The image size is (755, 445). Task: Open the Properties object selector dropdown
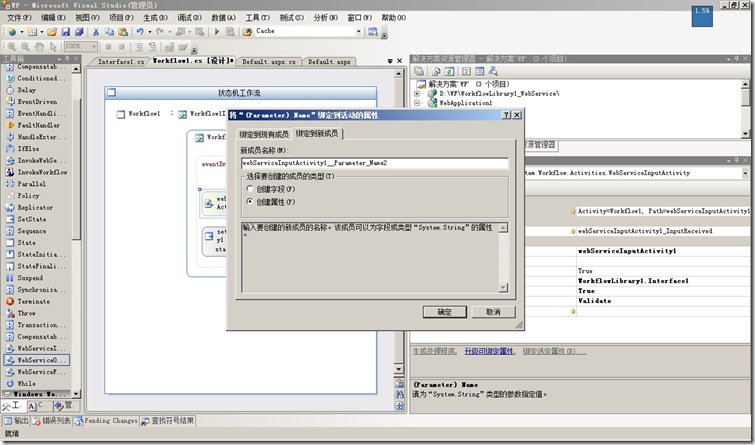click(745, 172)
